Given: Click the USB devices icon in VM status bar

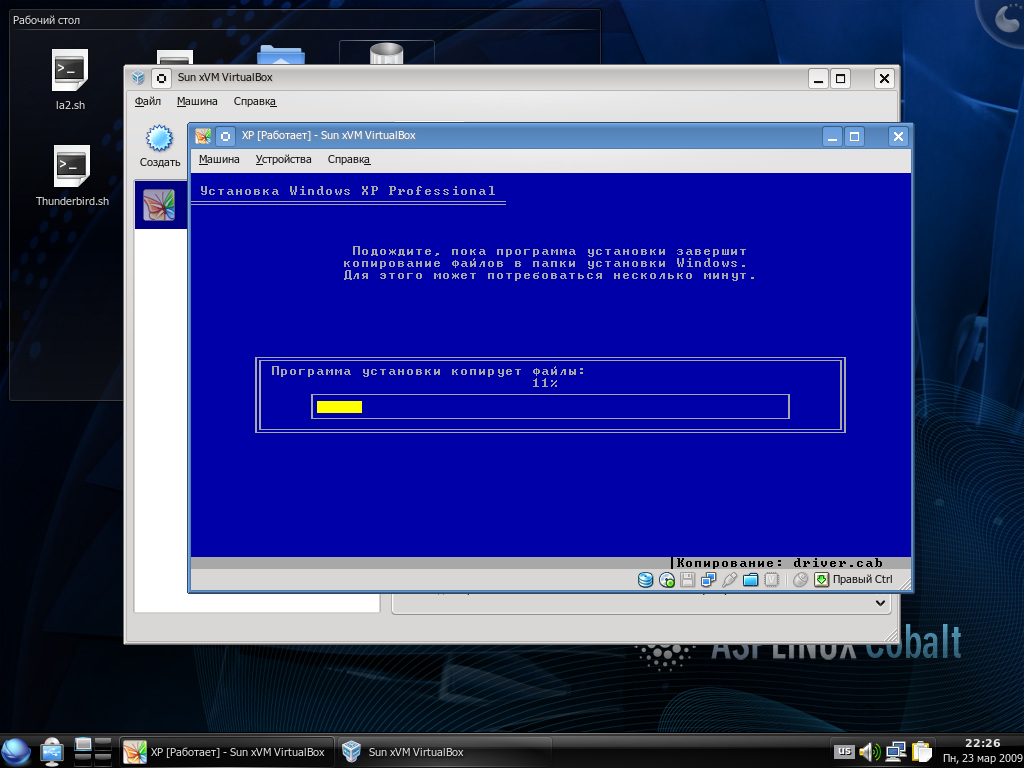Looking at the screenshot, I should [729, 579].
